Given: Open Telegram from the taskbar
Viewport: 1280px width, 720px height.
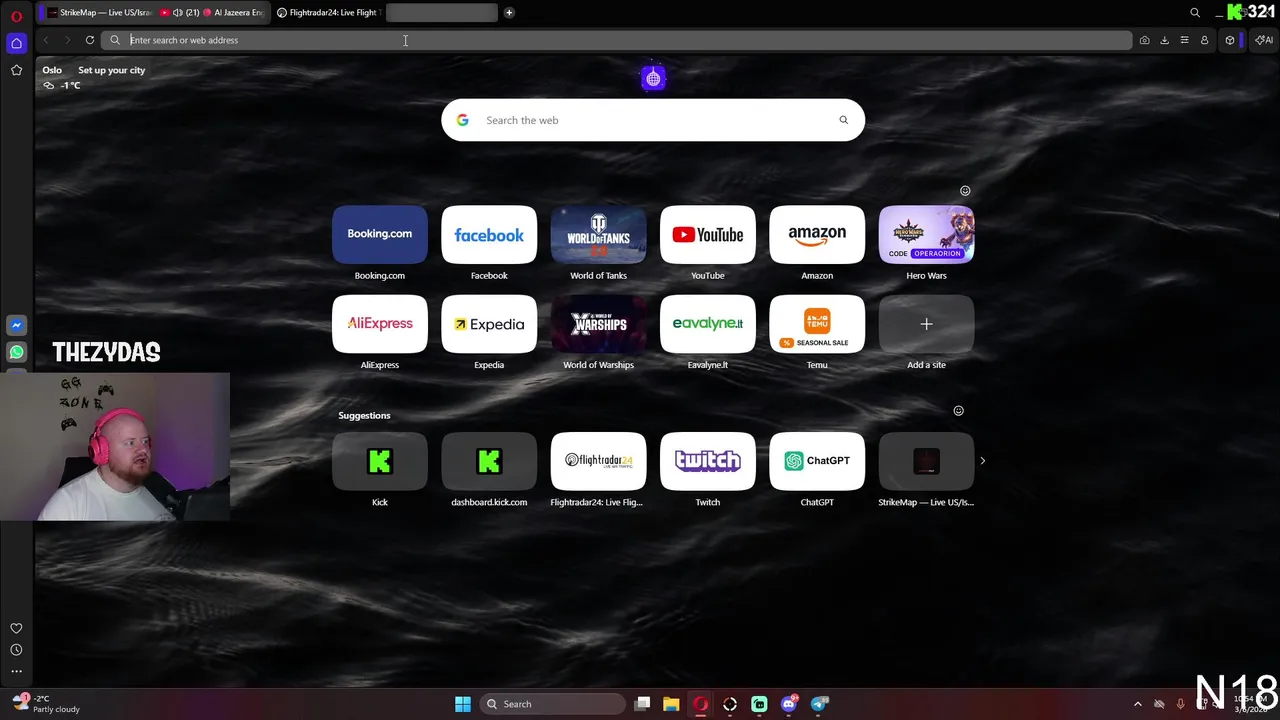Looking at the screenshot, I should (x=819, y=704).
